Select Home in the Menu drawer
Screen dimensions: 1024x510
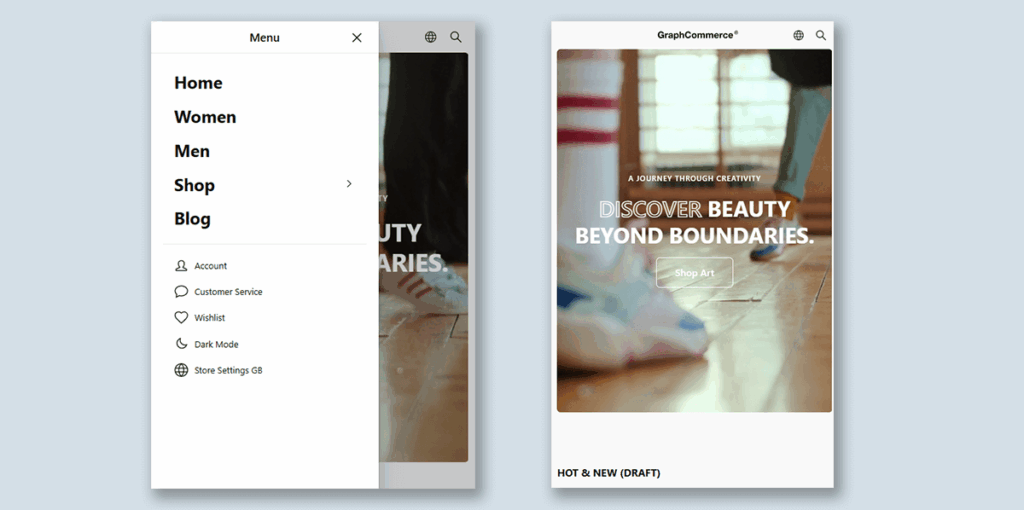(x=198, y=83)
